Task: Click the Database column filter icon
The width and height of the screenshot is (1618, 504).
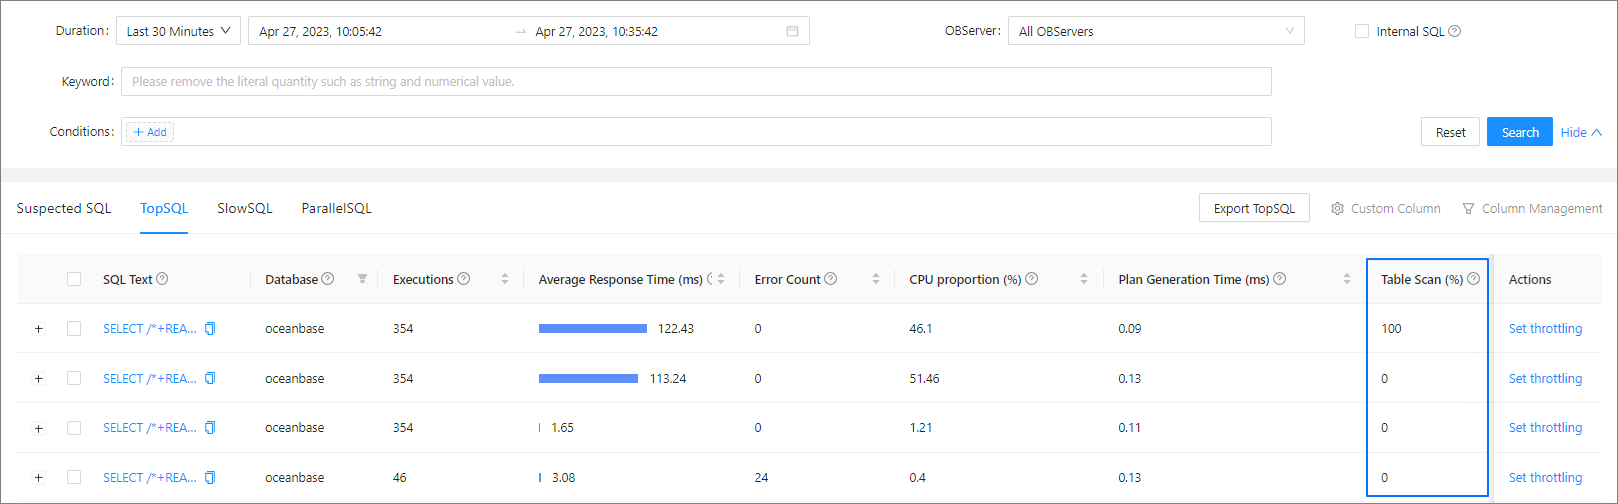Action: tap(362, 279)
